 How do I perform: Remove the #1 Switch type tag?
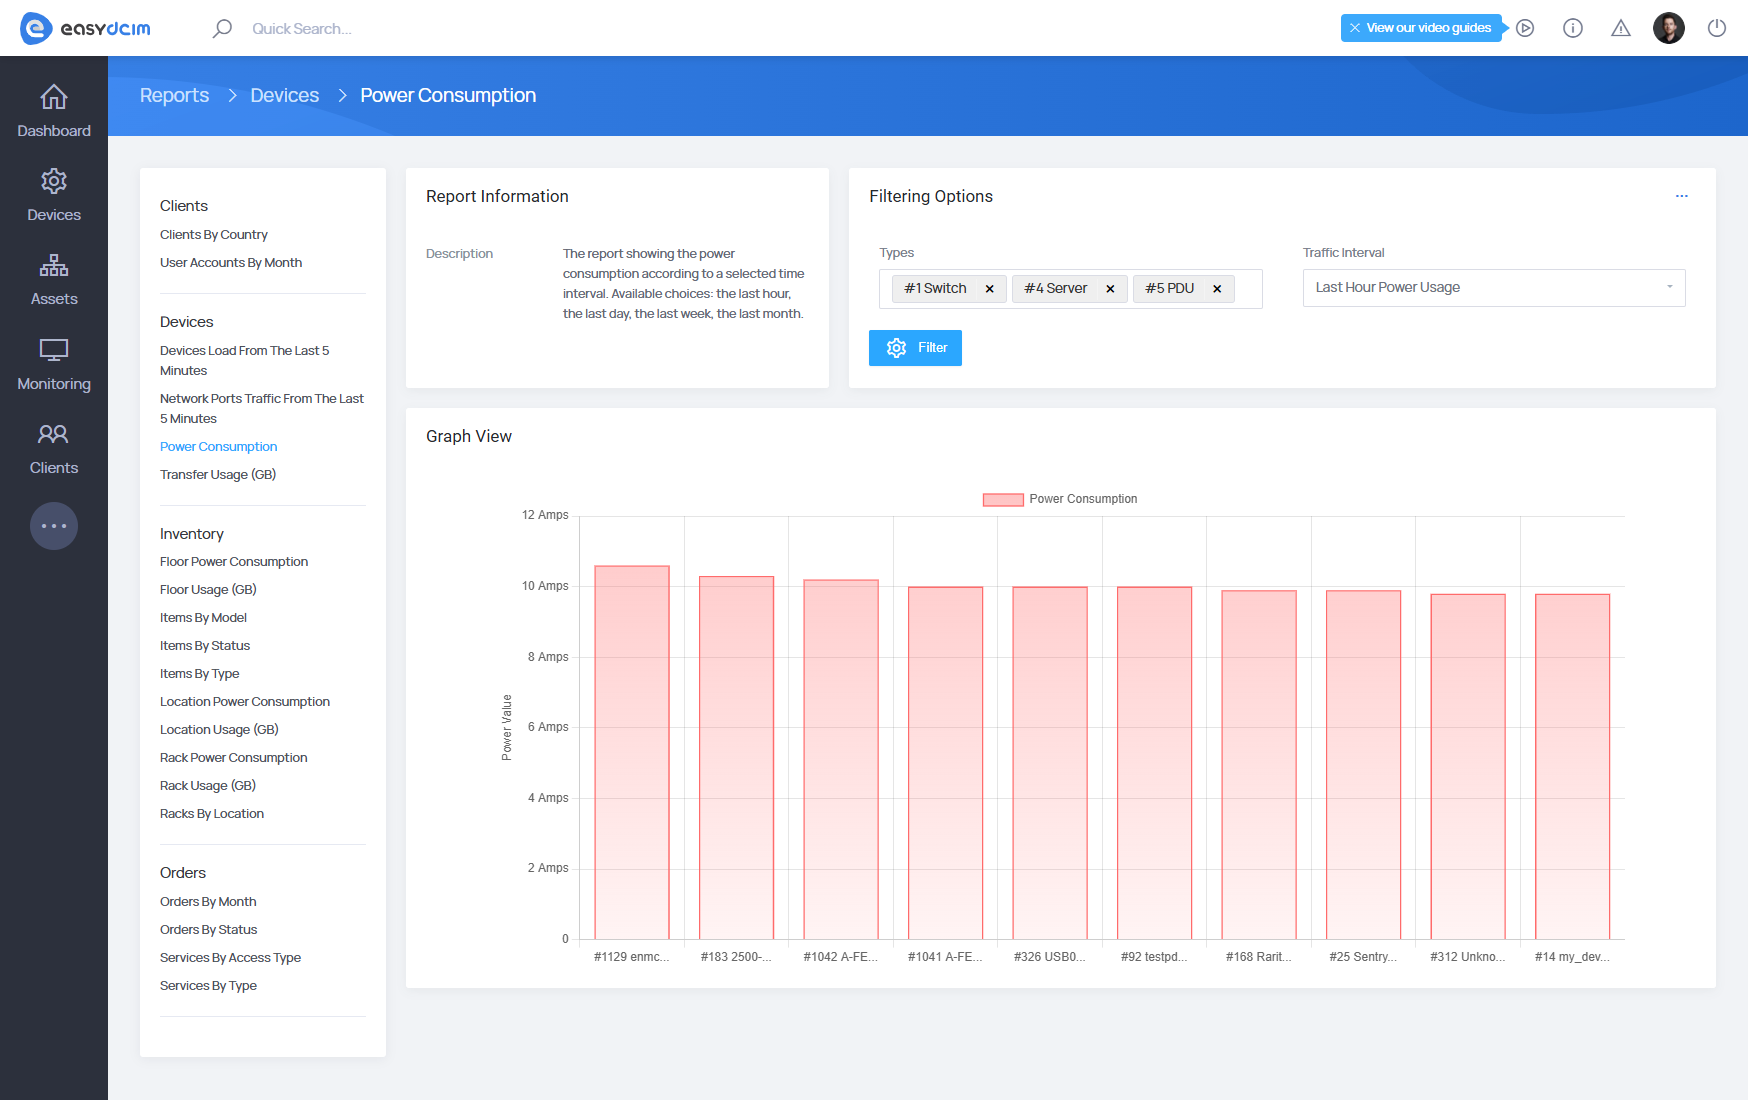pos(990,289)
